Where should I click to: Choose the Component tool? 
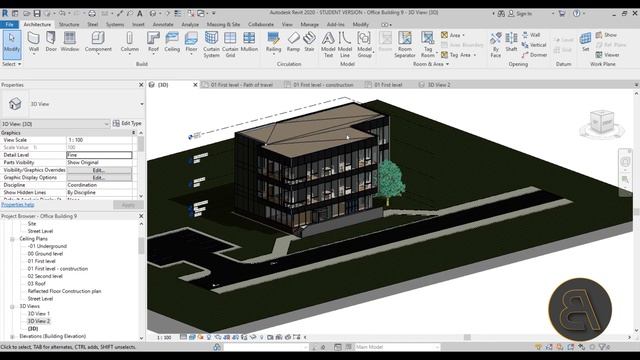click(98, 42)
